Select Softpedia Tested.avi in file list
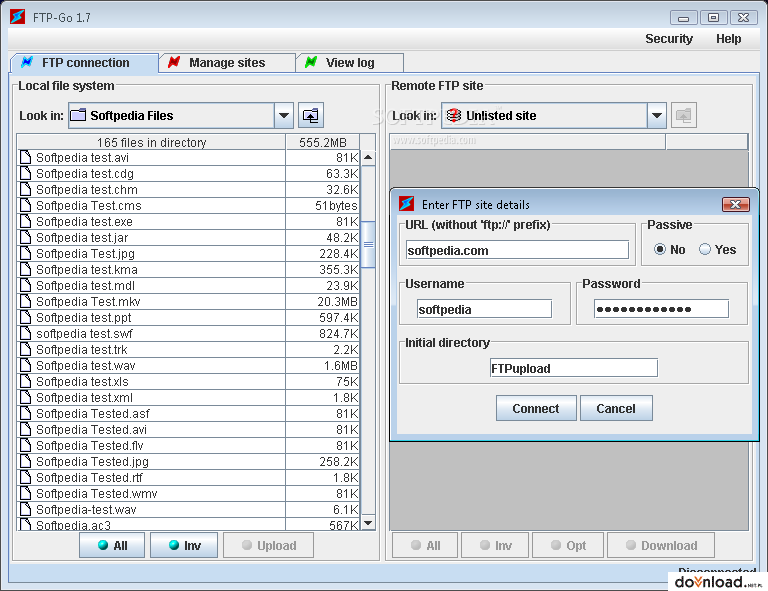 tap(151, 429)
